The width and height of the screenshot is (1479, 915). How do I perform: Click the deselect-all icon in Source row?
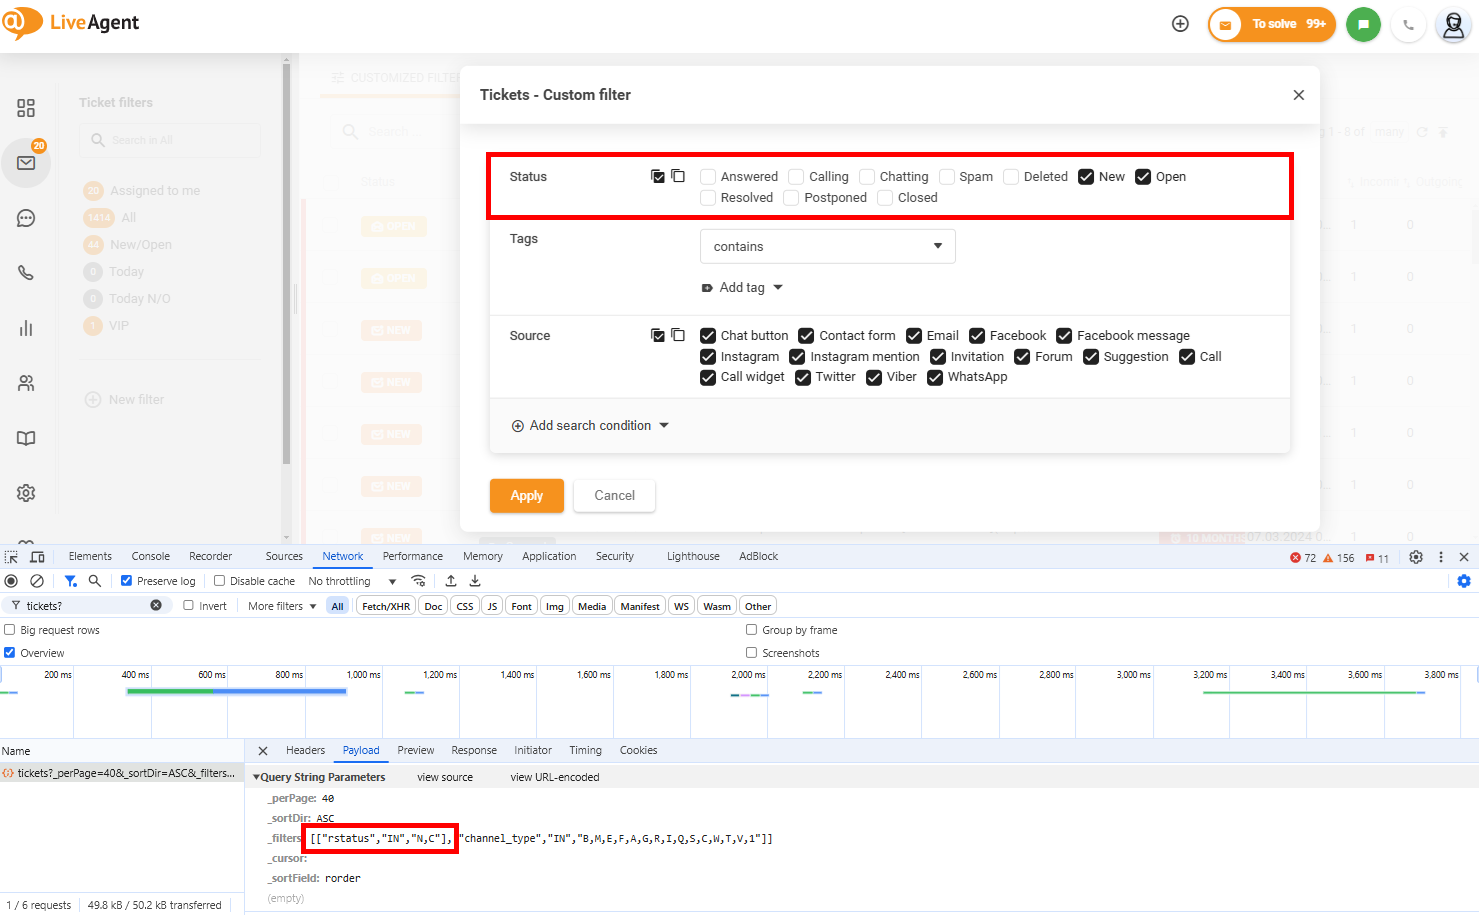coord(678,335)
